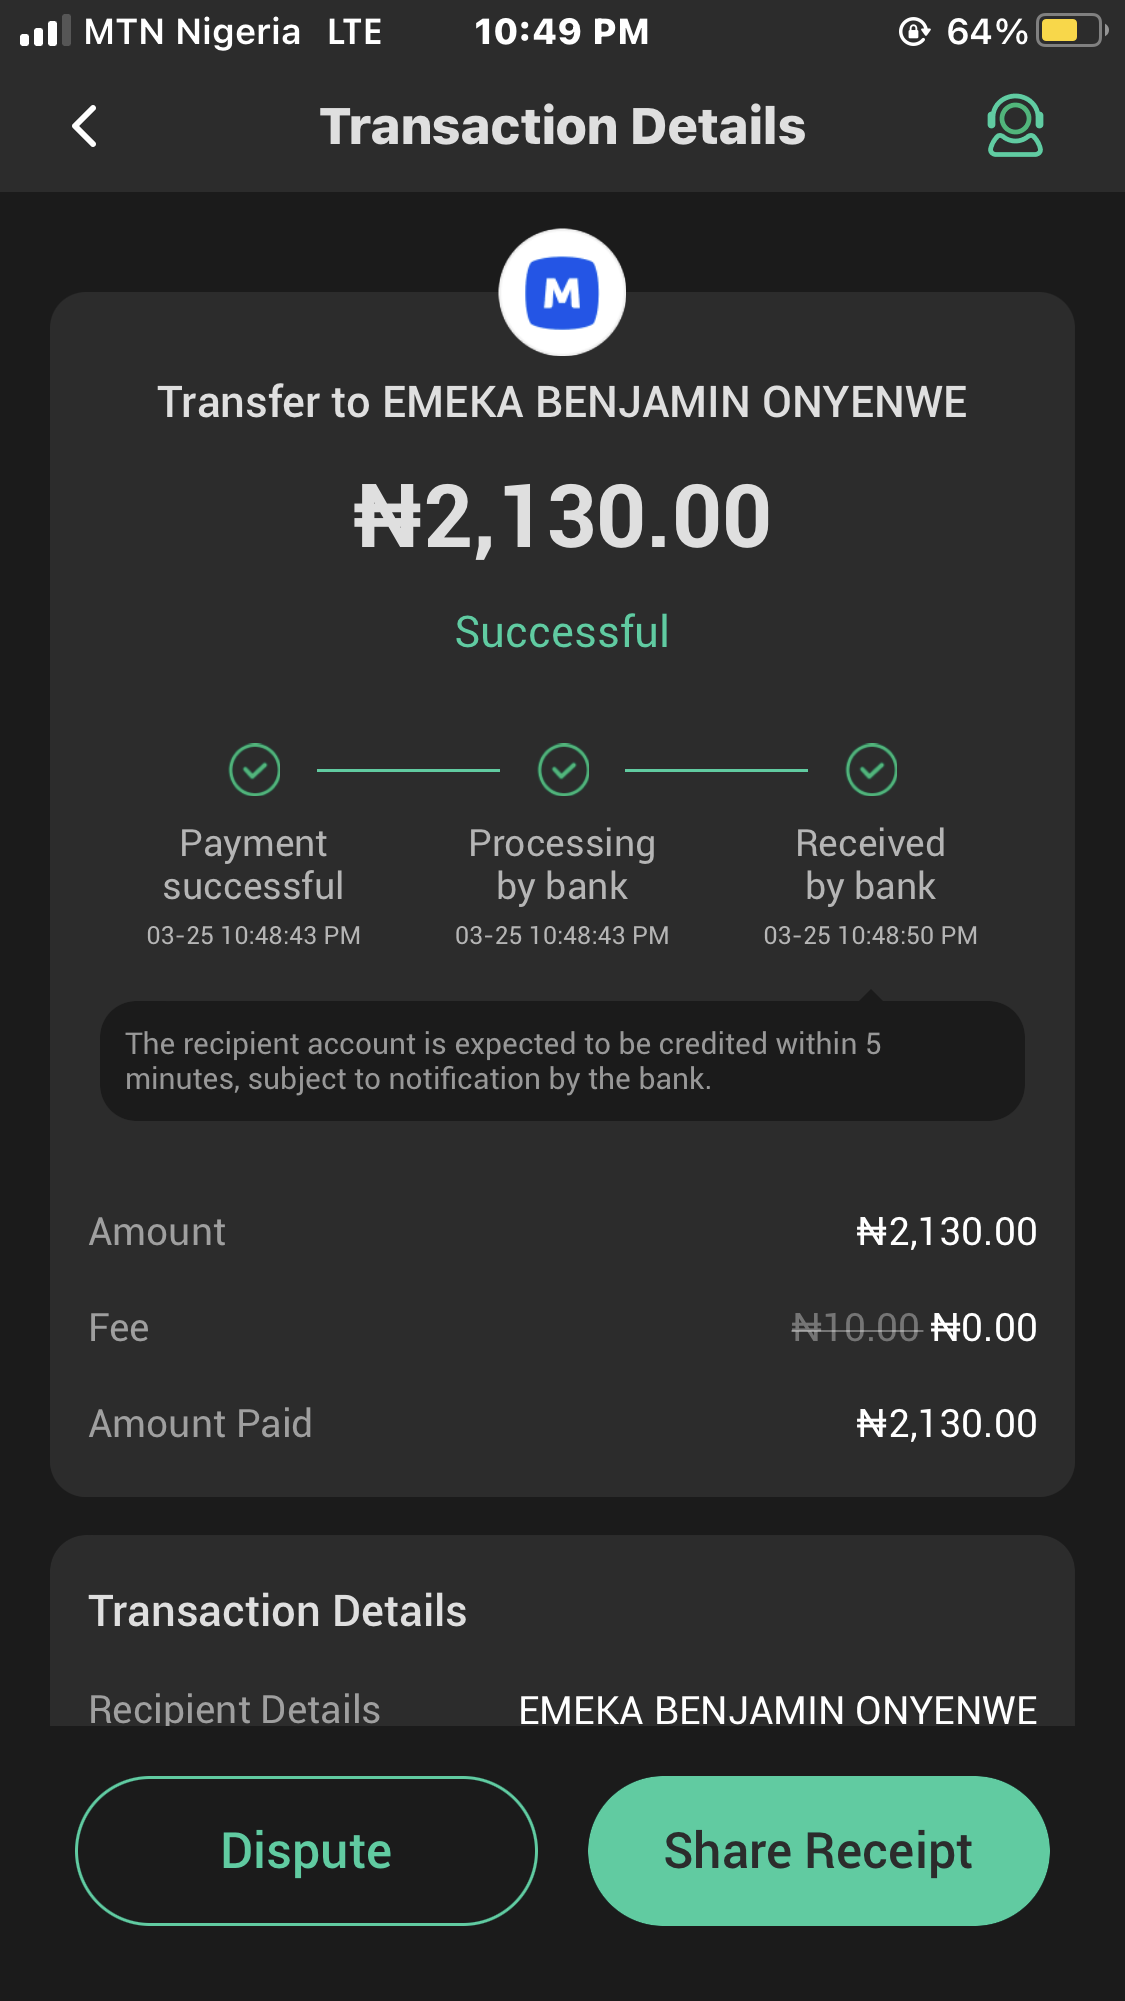Image resolution: width=1125 pixels, height=2001 pixels.
Task: Tap the Fee row value ₦0.00
Action: point(984,1328)
